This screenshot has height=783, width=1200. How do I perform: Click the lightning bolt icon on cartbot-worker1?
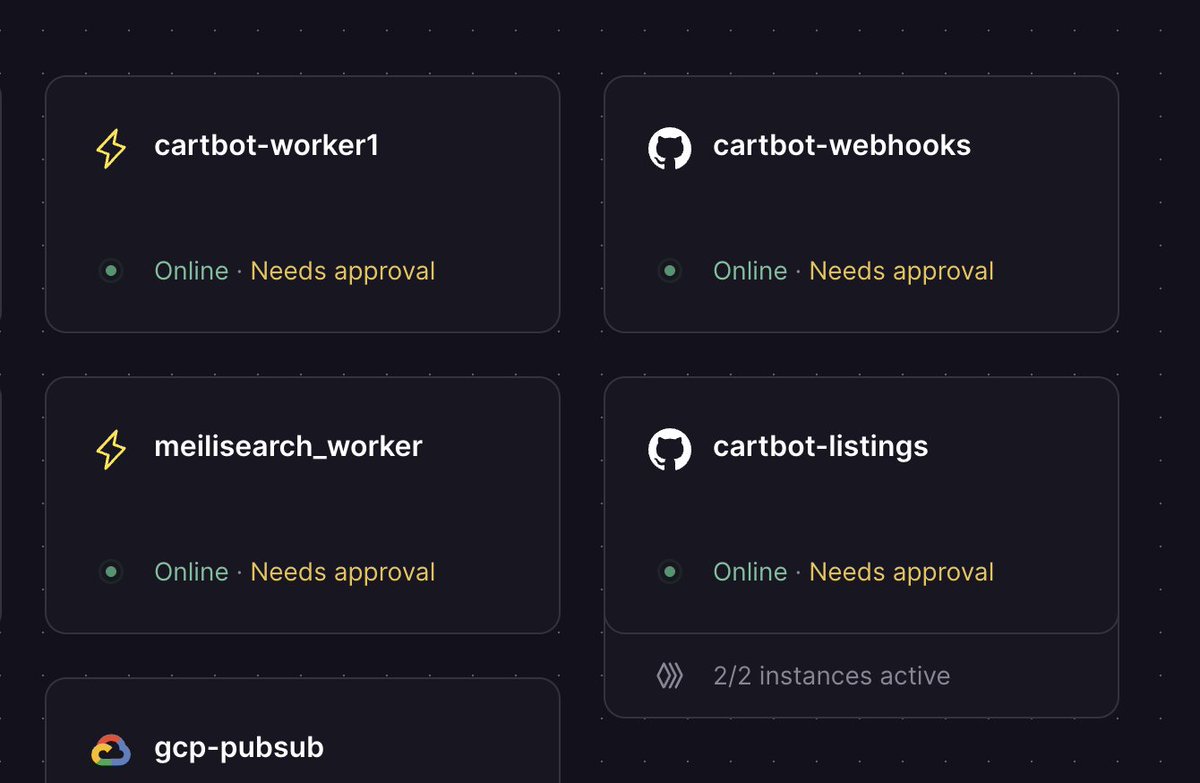(x=111, y=149)
